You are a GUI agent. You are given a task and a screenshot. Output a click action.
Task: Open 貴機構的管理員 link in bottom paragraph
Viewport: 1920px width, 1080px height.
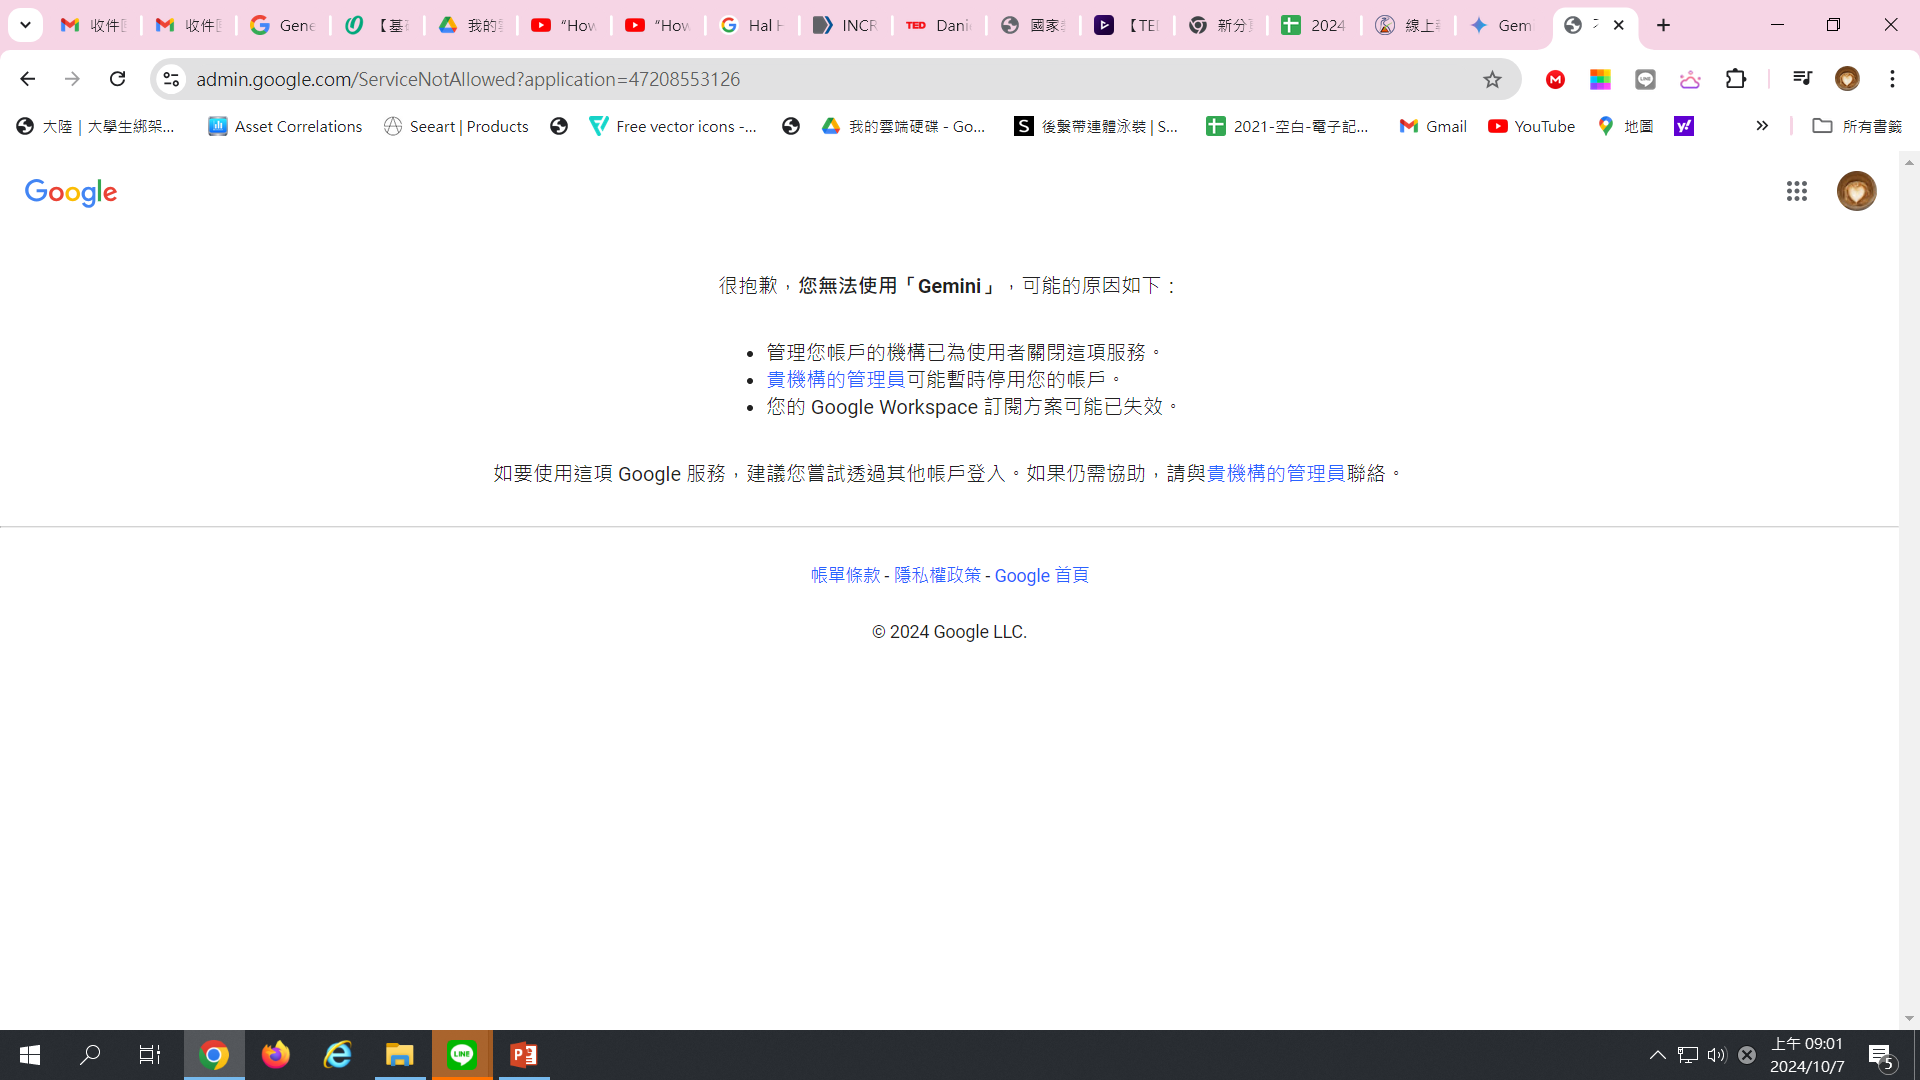click(x=1275, y=474)
